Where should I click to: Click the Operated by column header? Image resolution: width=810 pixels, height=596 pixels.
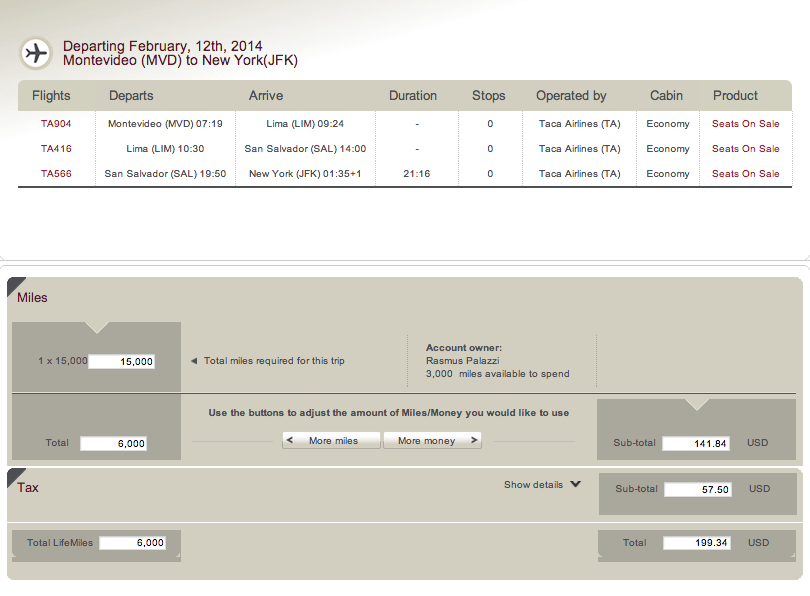tap(571, 96)
